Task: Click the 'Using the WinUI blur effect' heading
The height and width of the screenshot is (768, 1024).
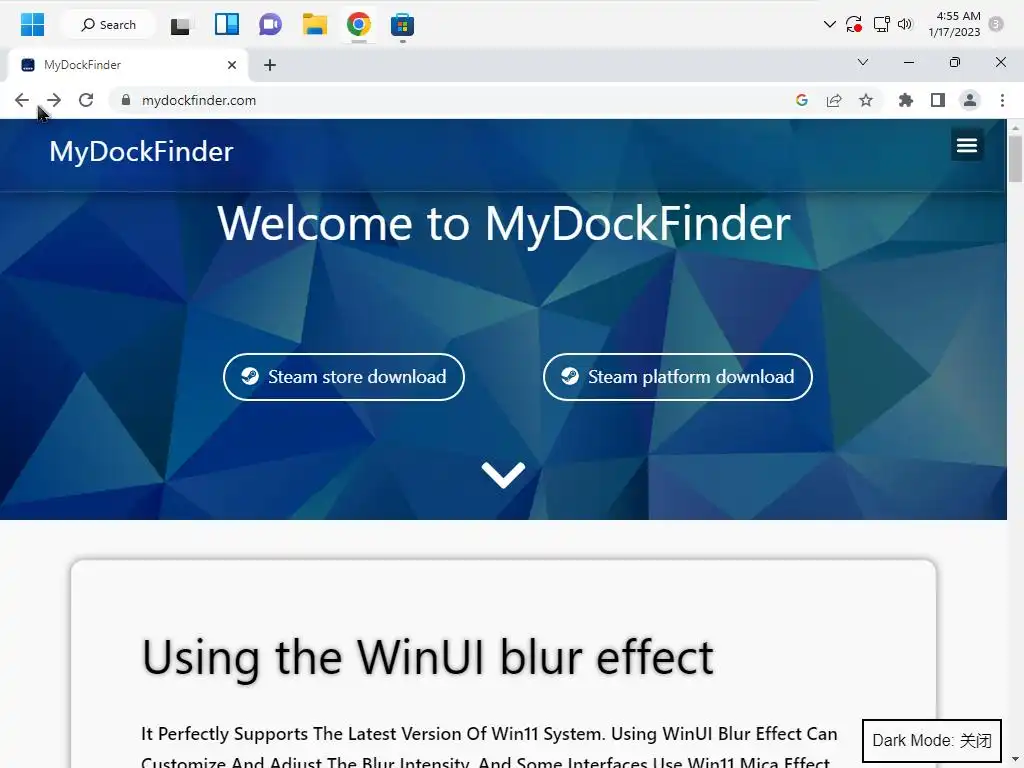Action: [x=428, y=657]
